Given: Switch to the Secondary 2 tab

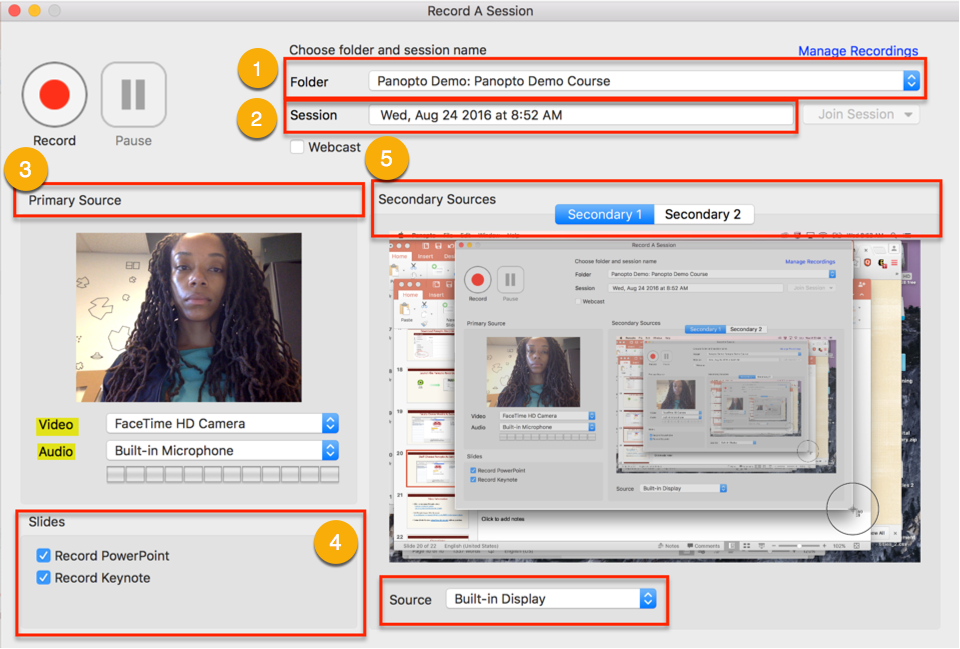Looking at the screenshot, I should [703, 214].
